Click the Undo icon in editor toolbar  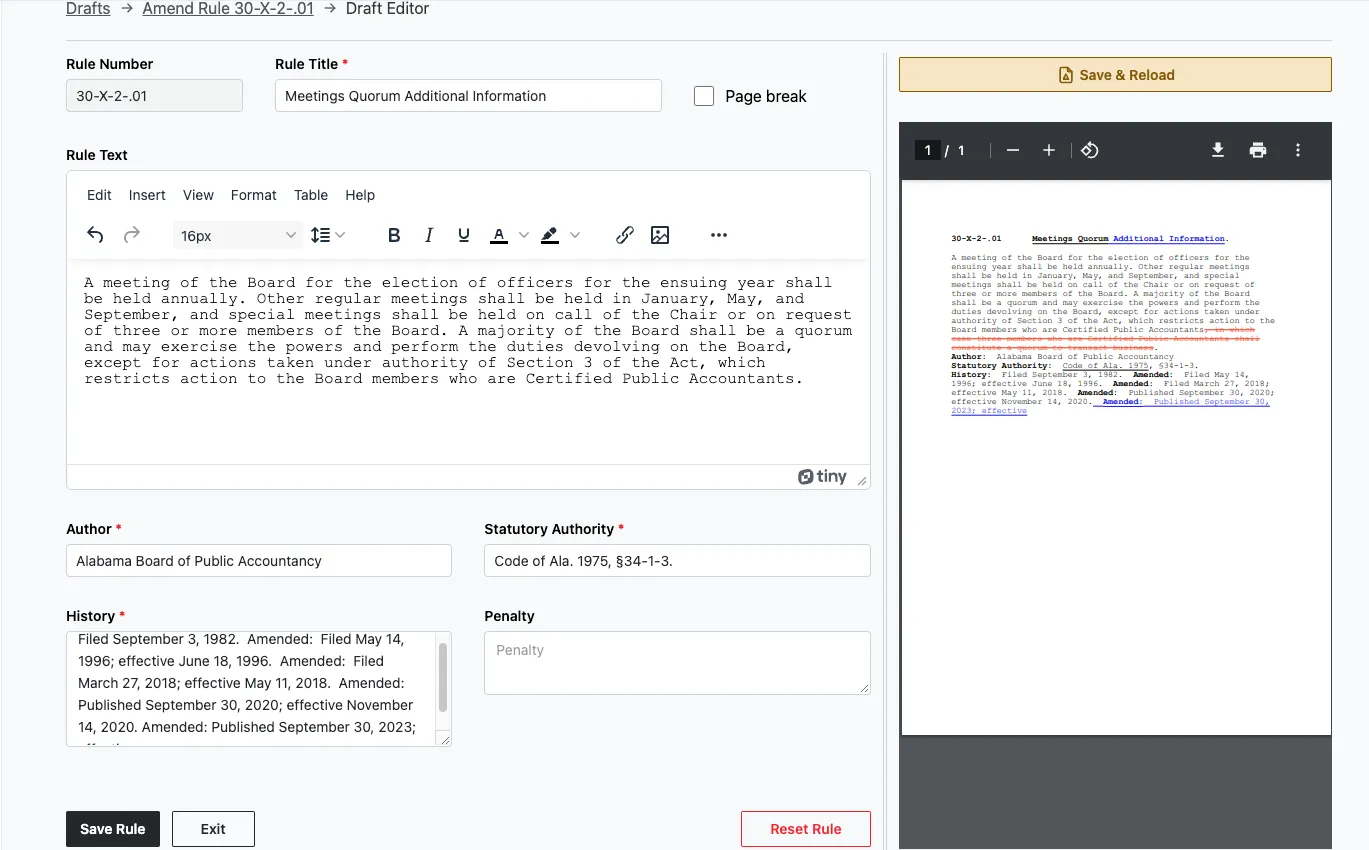click(x=95, y=235)
